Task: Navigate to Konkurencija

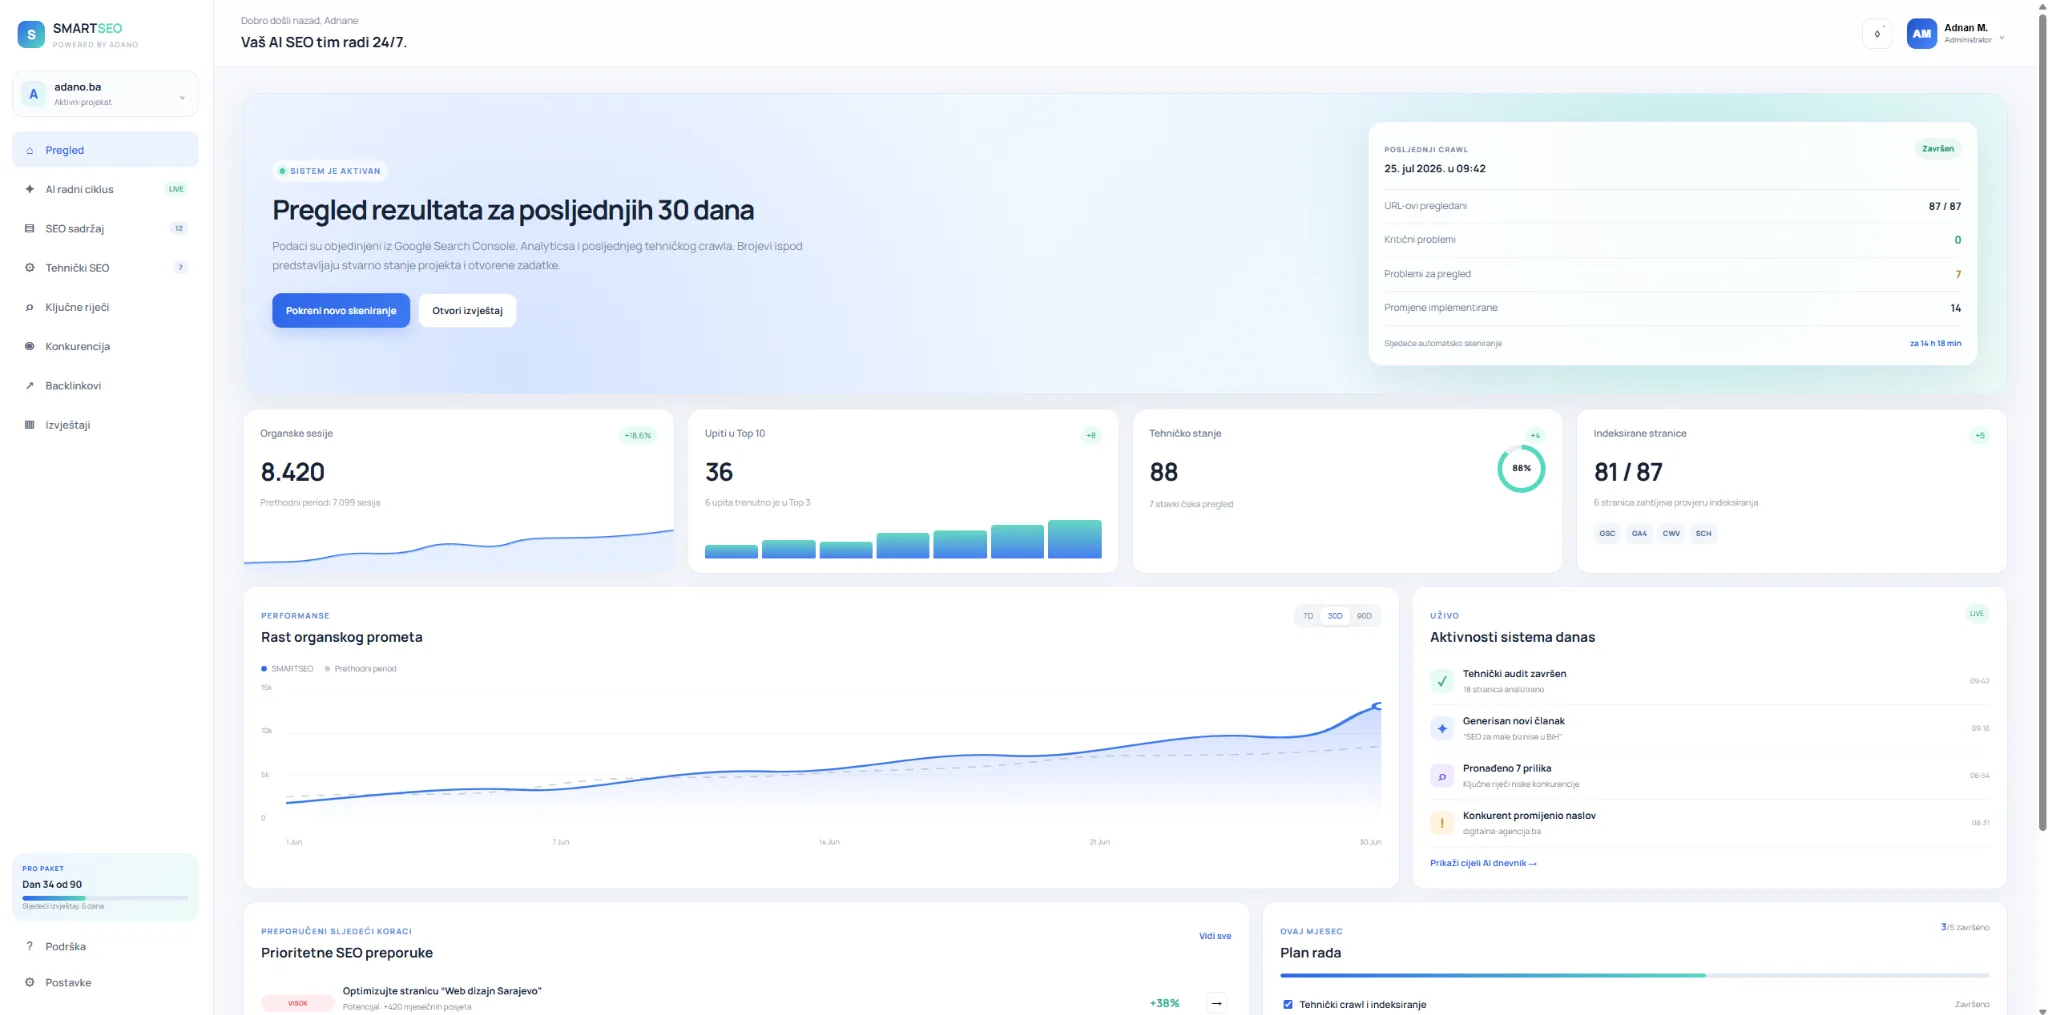Action: 105,346
